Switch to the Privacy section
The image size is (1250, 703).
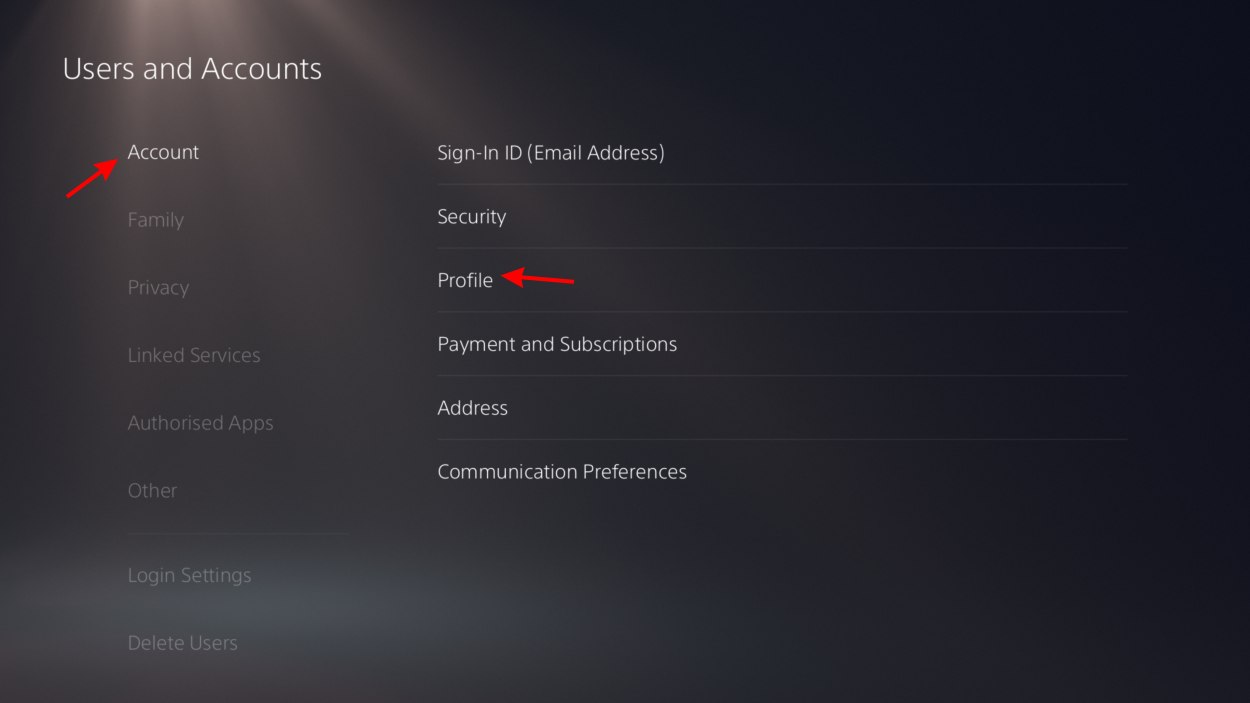158,288
